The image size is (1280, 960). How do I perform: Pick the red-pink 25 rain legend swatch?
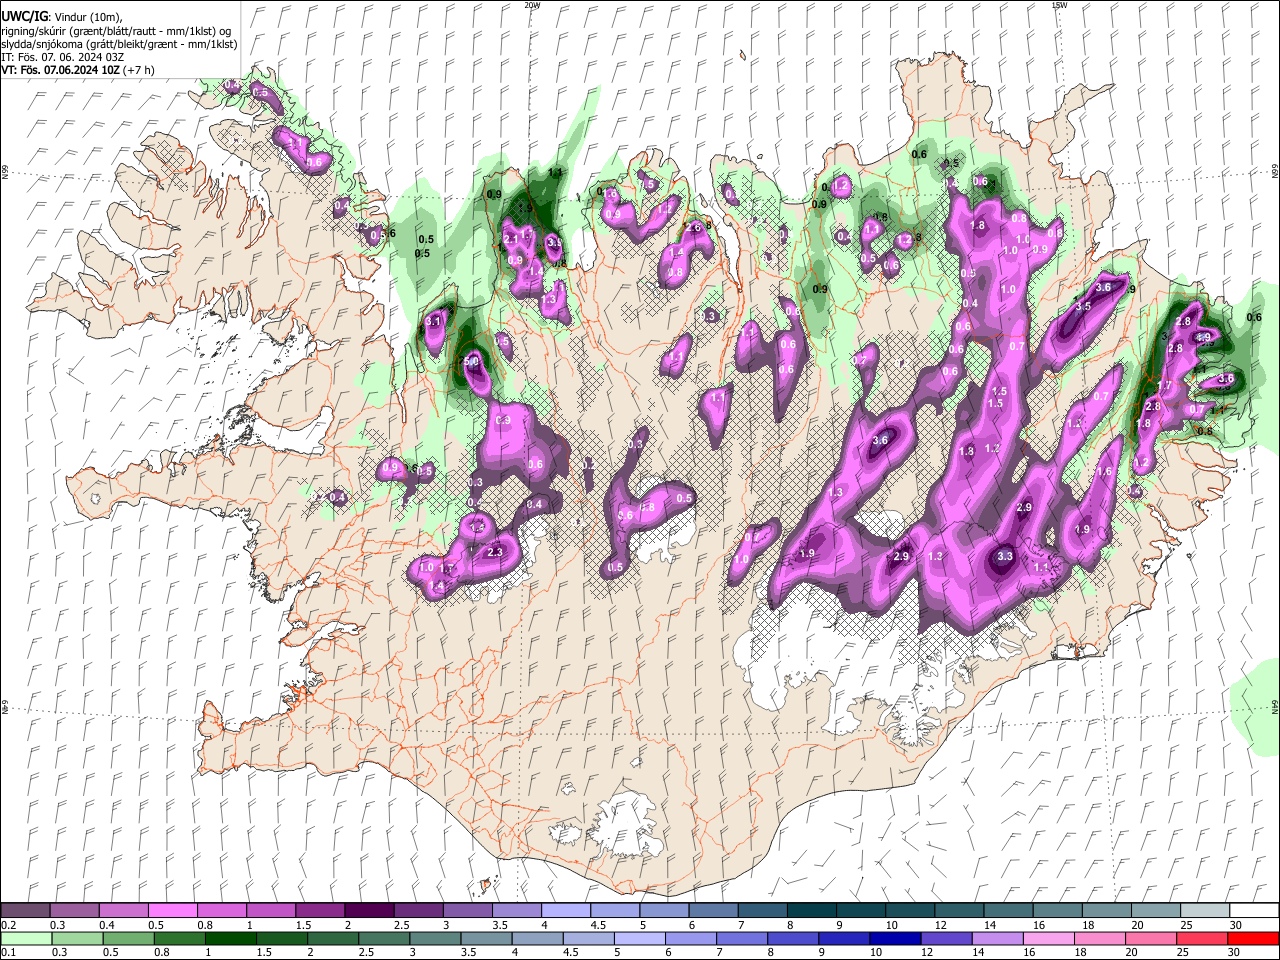pos(1202,938)
